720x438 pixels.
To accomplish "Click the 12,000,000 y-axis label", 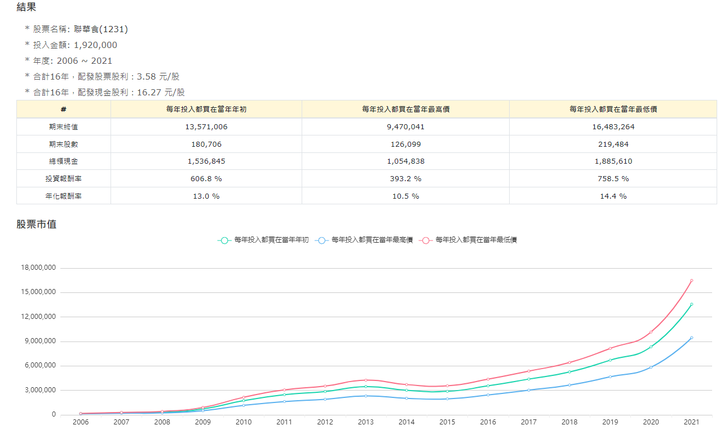I will [x=38, y=317].
